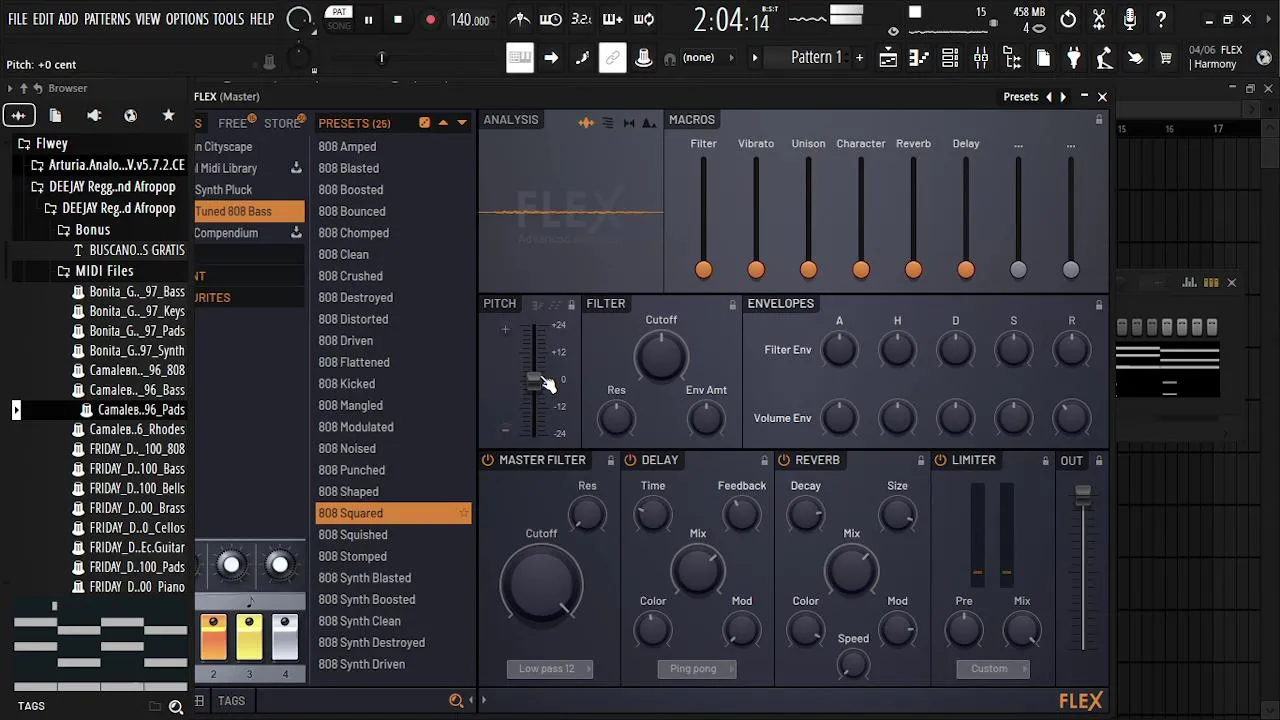
Task: Click the random preset dice icon
Action: coord(424,123)
